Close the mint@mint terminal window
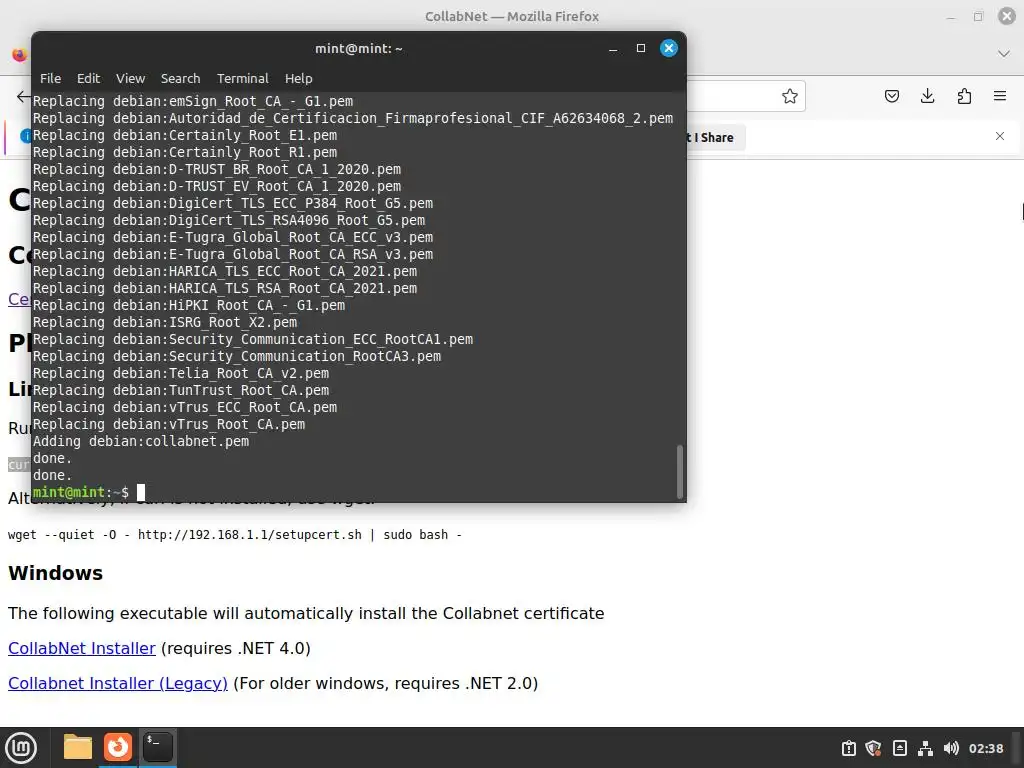Screen dimensions: 1024x768 (669, 48)
